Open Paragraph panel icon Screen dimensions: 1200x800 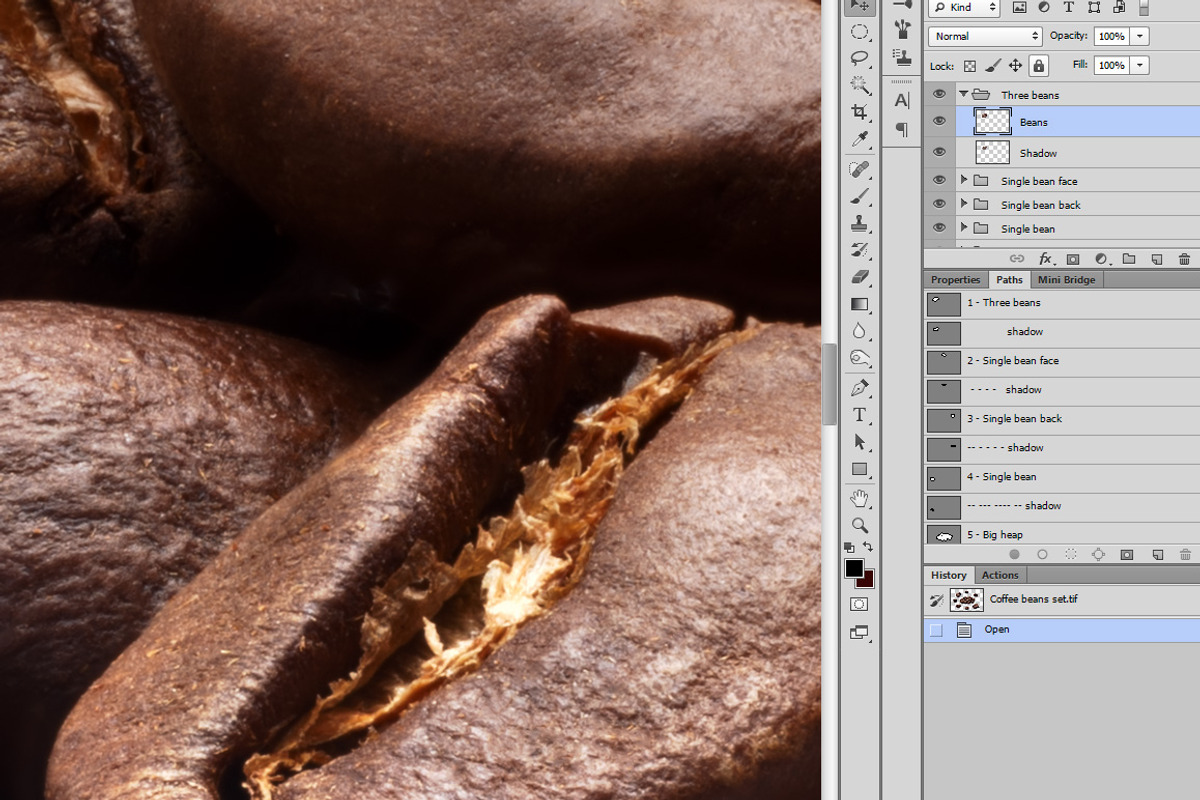[902, 130]
